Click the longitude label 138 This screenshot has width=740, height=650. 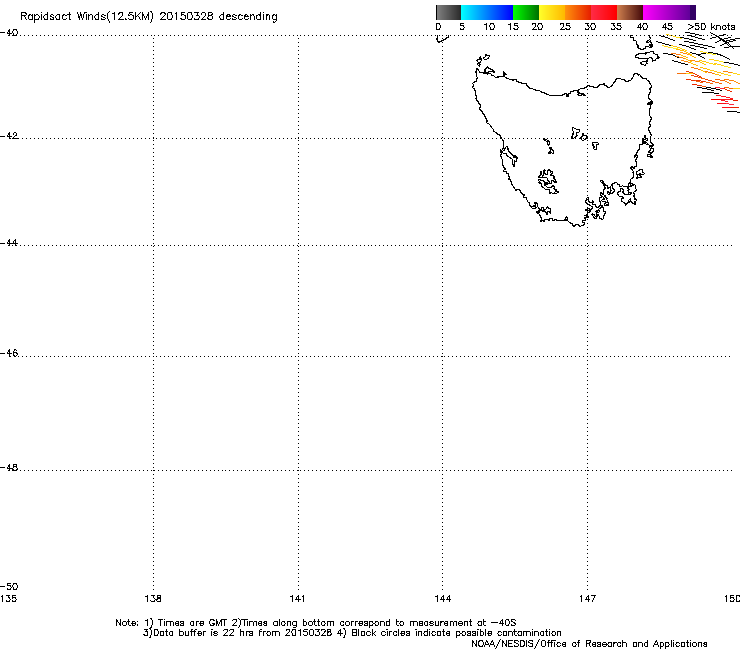153,599
